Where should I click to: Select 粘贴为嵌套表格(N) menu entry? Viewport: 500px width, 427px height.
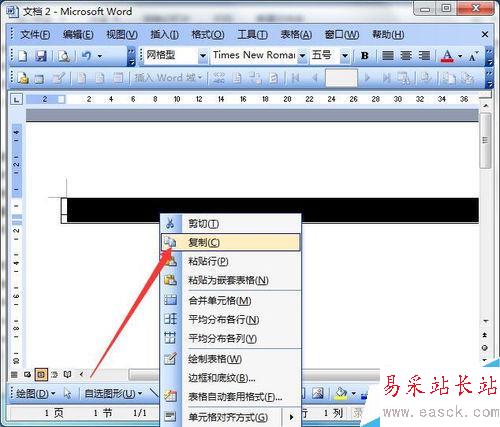(231, 280)
